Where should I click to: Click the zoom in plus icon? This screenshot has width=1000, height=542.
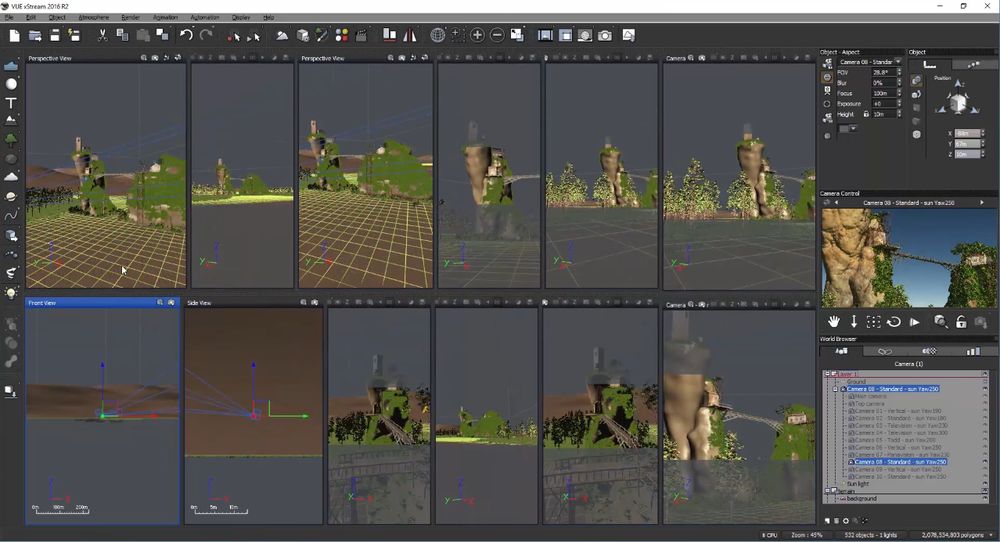[477, 35]
